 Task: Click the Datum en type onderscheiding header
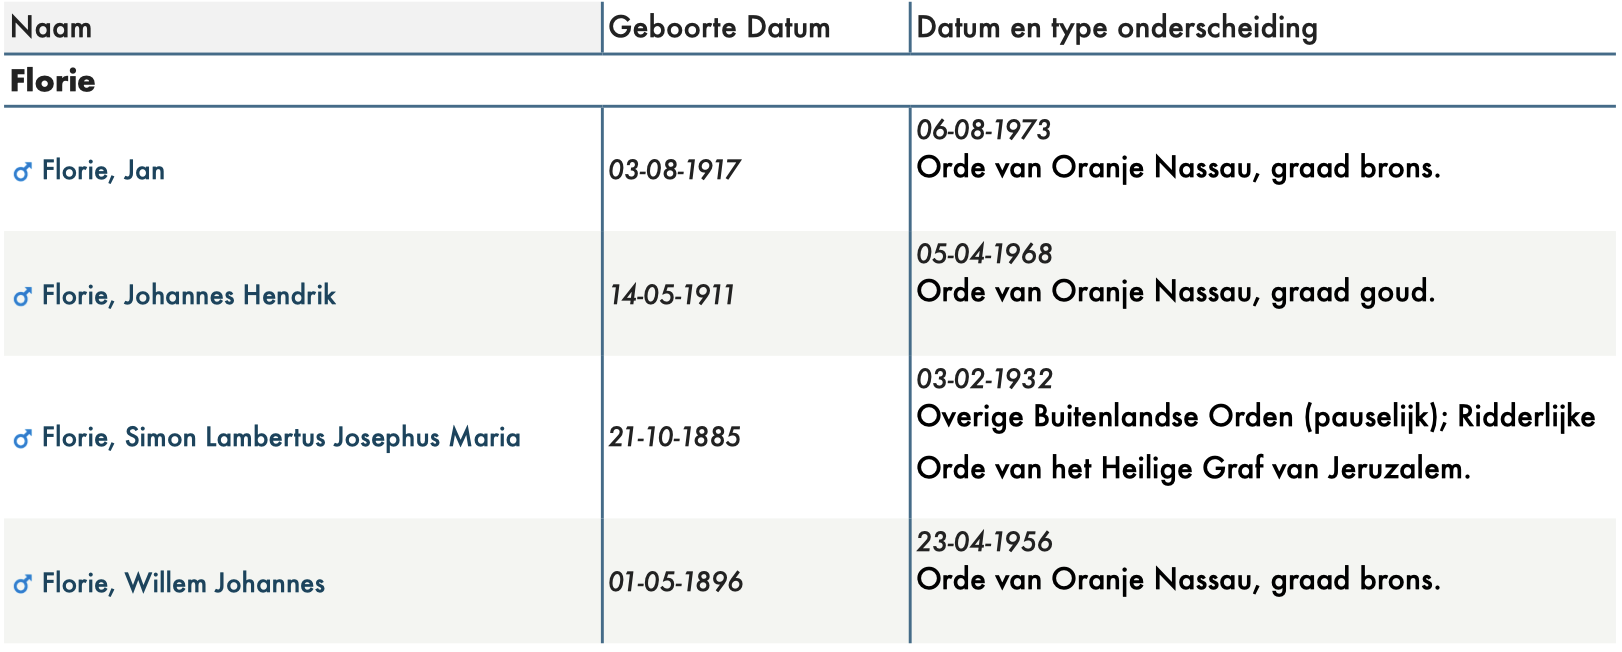(x=1117, y=28)
